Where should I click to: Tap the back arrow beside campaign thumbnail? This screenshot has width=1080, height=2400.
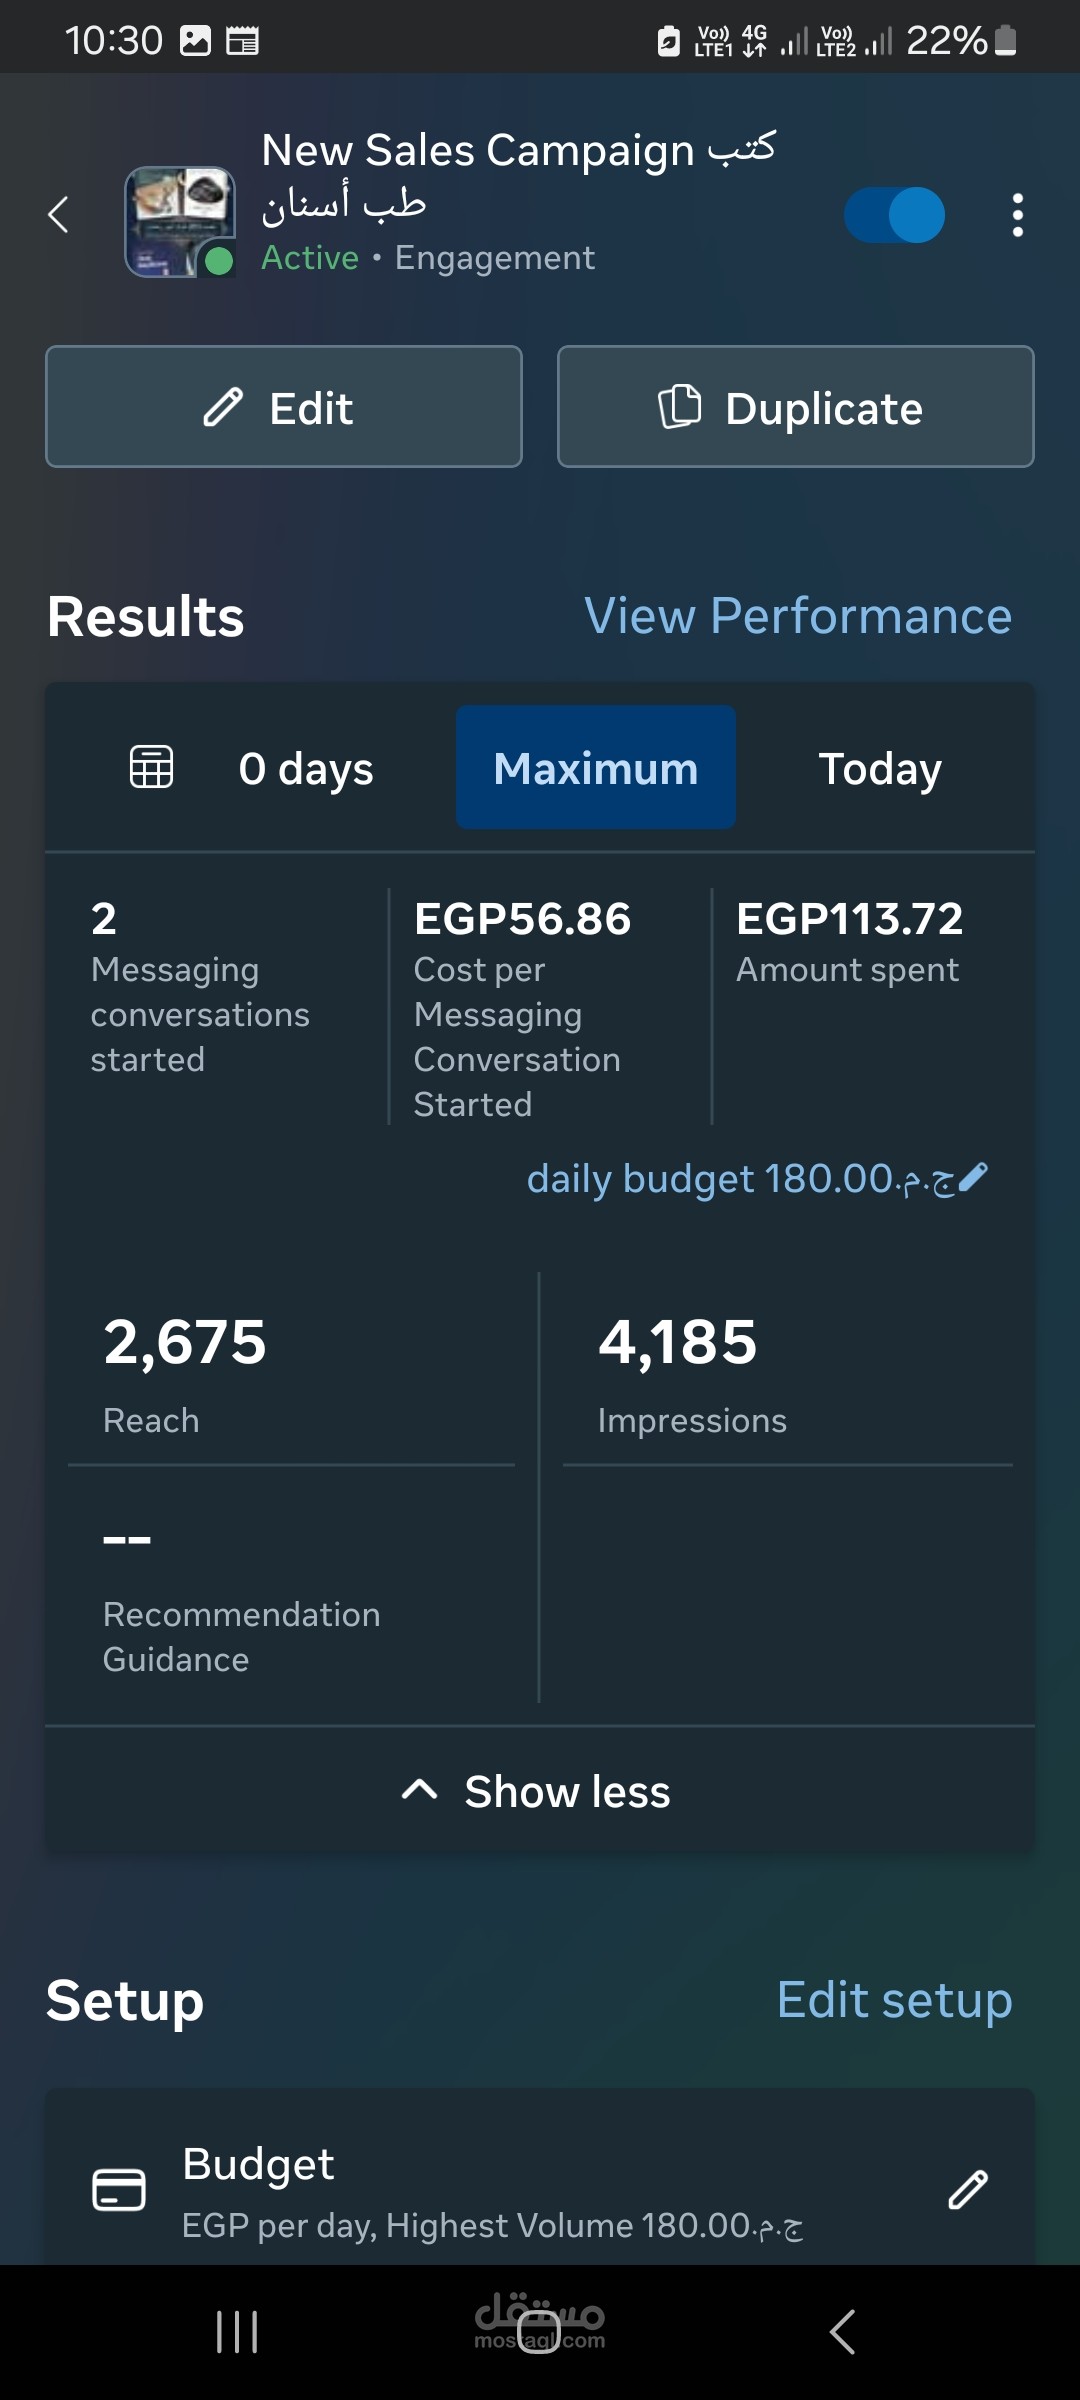[x=59, y=214]
